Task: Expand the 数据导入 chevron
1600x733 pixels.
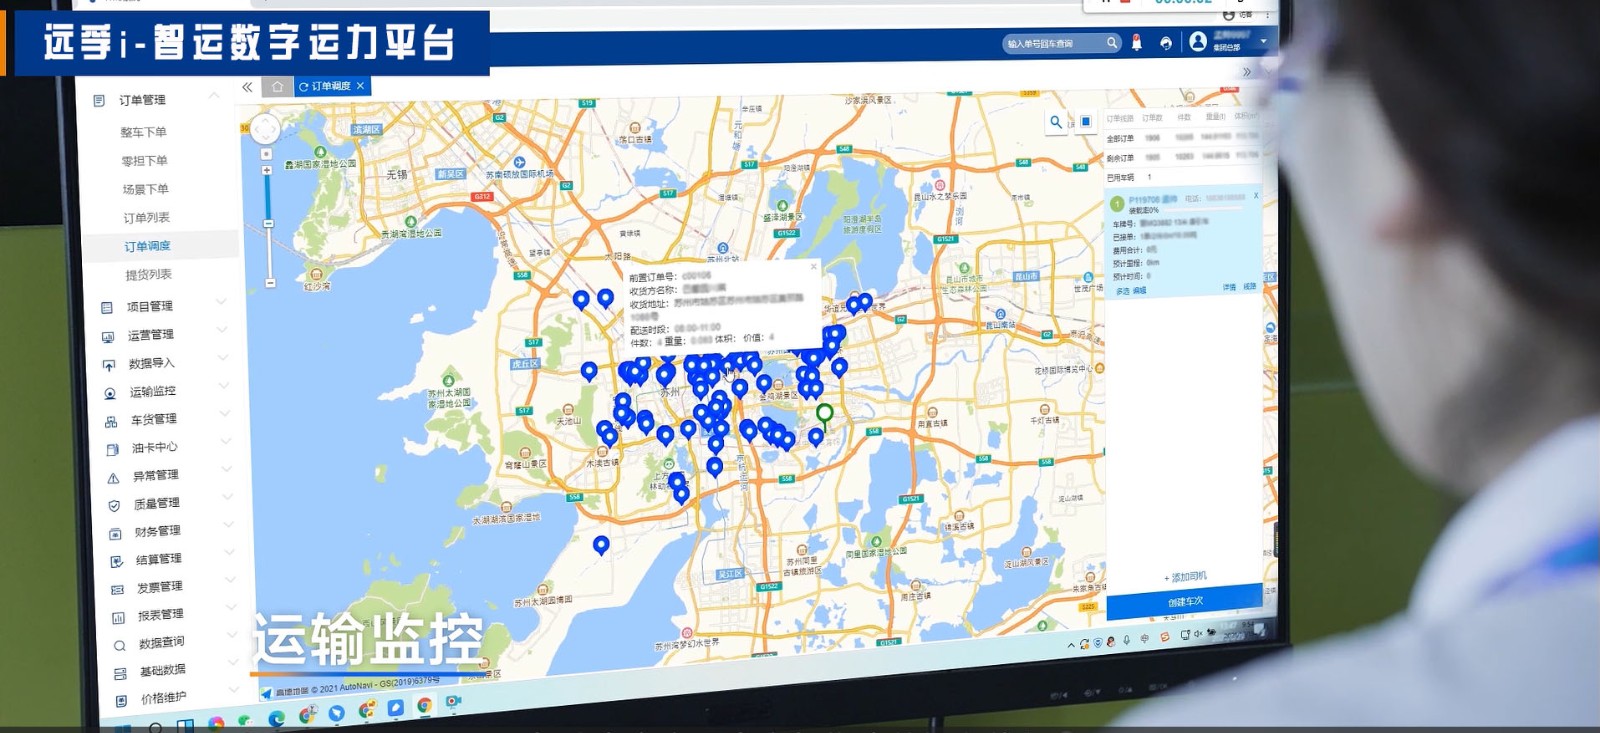Action: [223, 358]
